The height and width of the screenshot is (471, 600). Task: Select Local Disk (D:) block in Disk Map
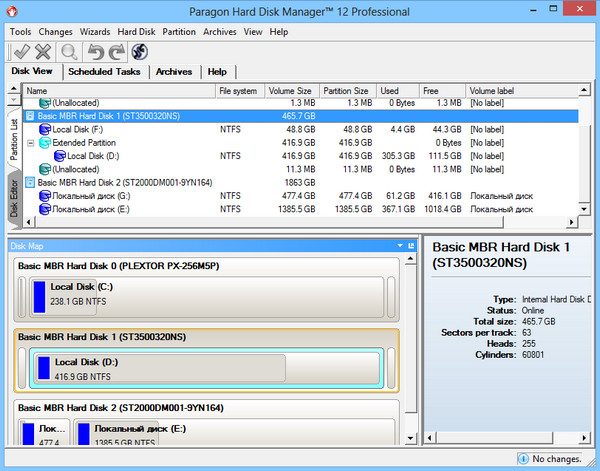[207, 369]
